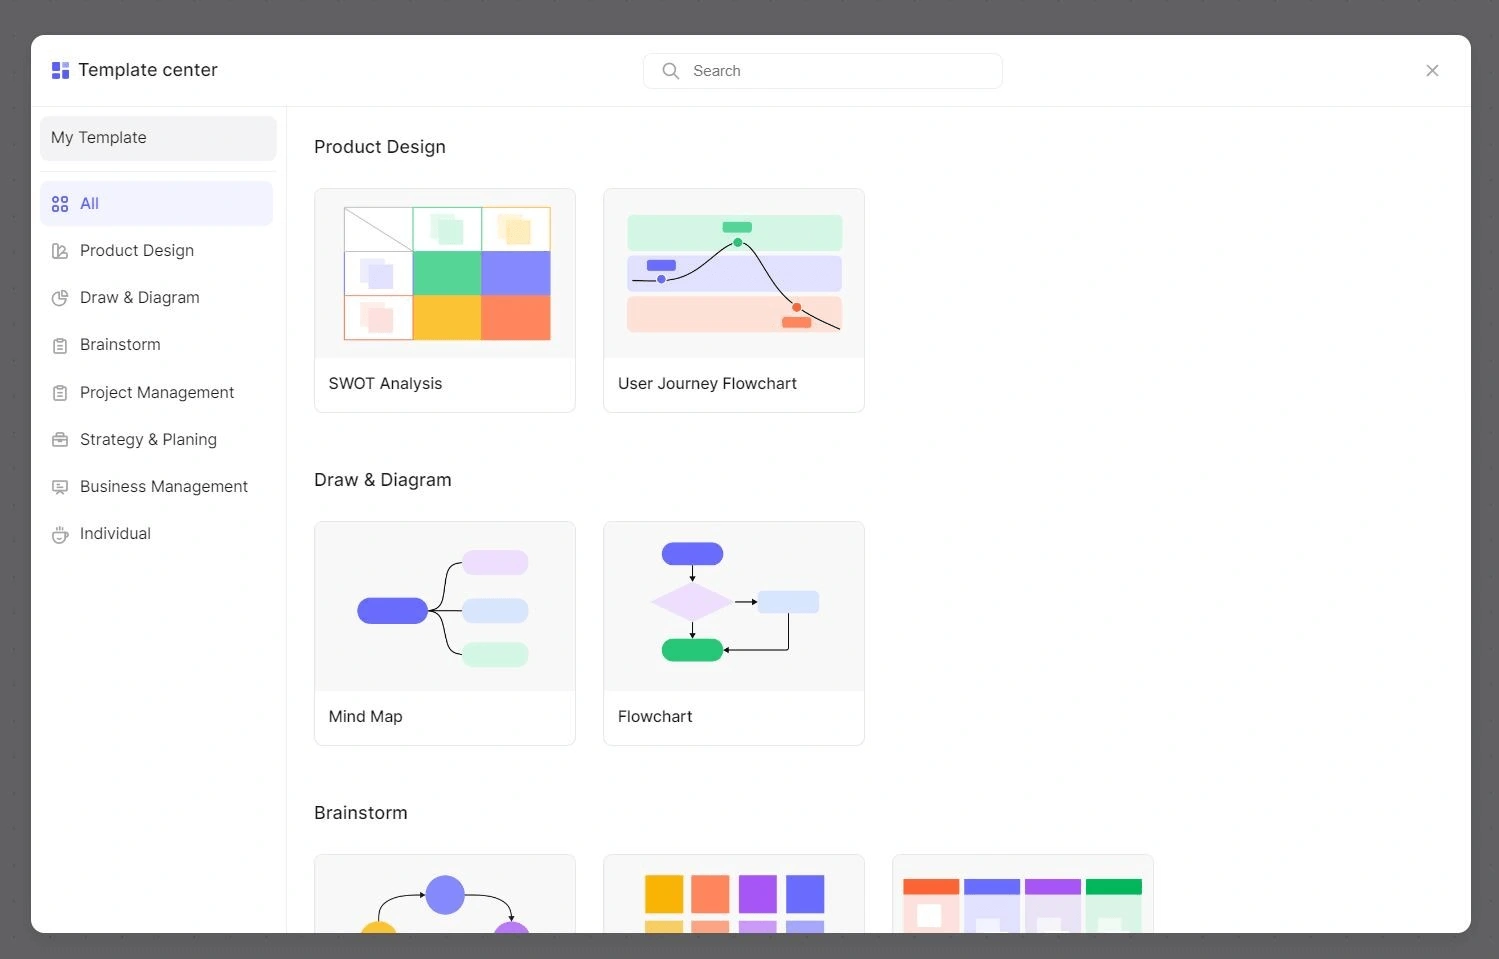
Task: Open the colored sticky-squares Brainstorm template
Action: coord(734,894)
